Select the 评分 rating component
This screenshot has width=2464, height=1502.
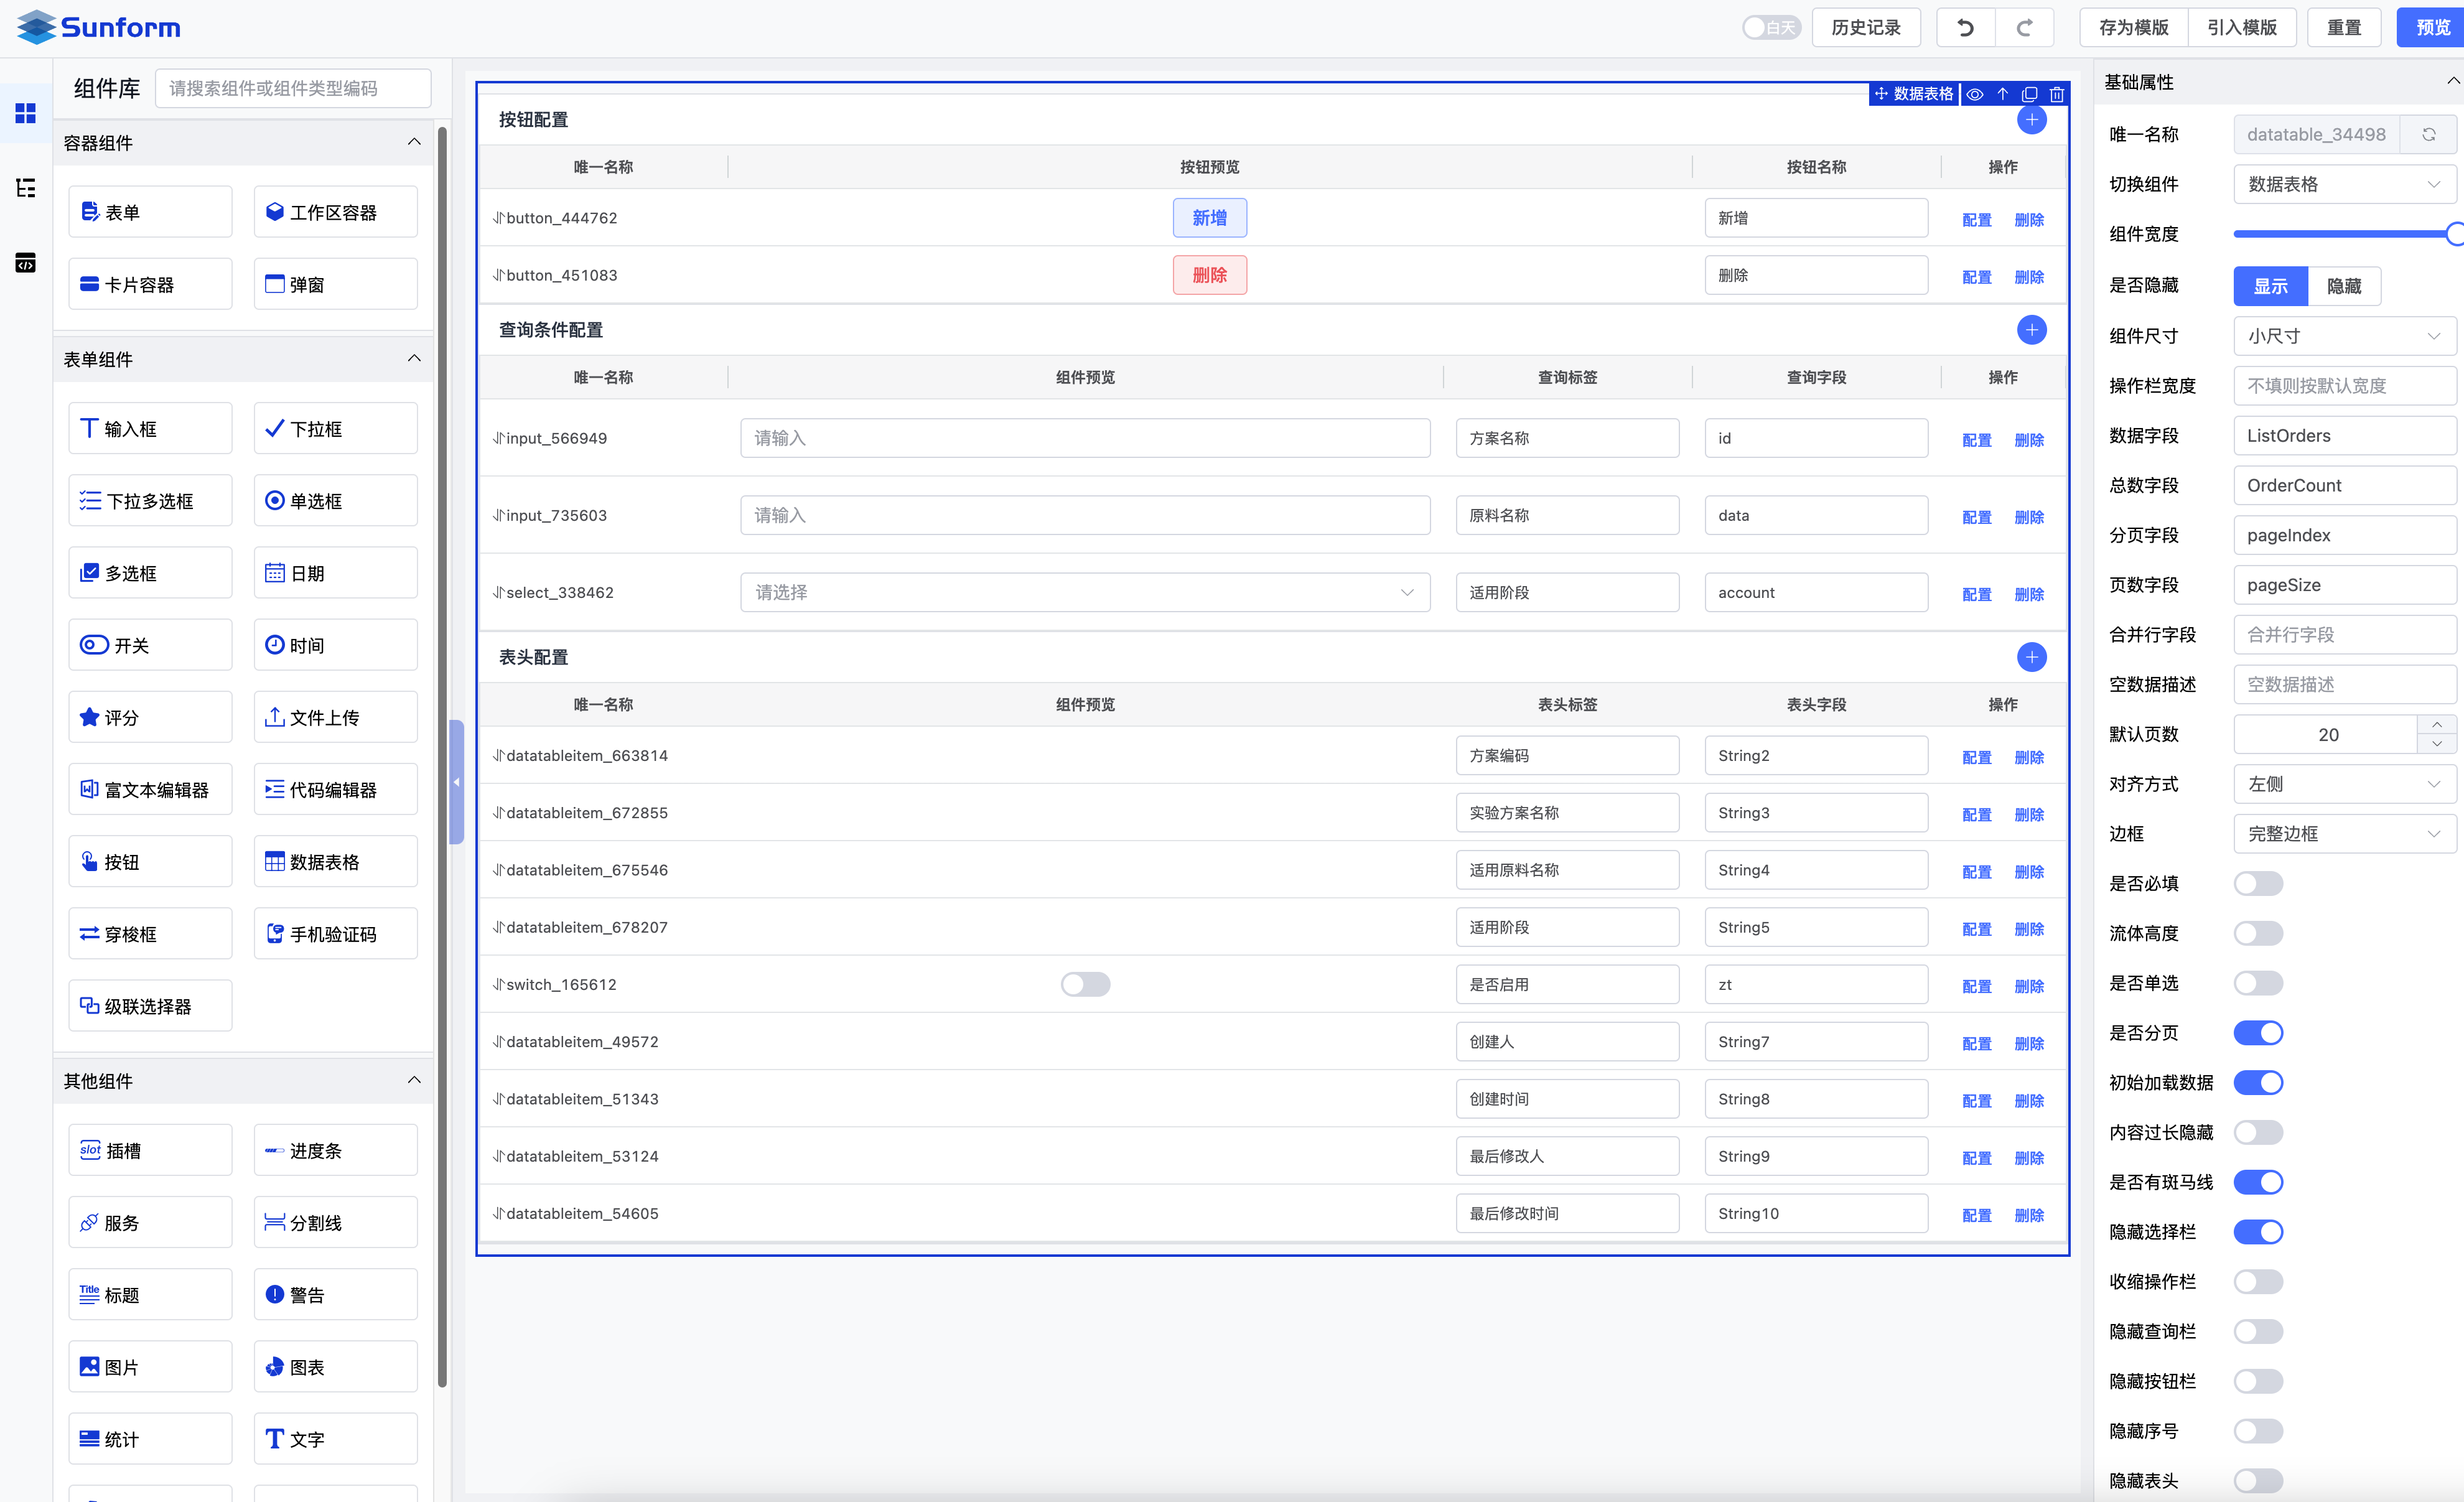pos(150,717)
